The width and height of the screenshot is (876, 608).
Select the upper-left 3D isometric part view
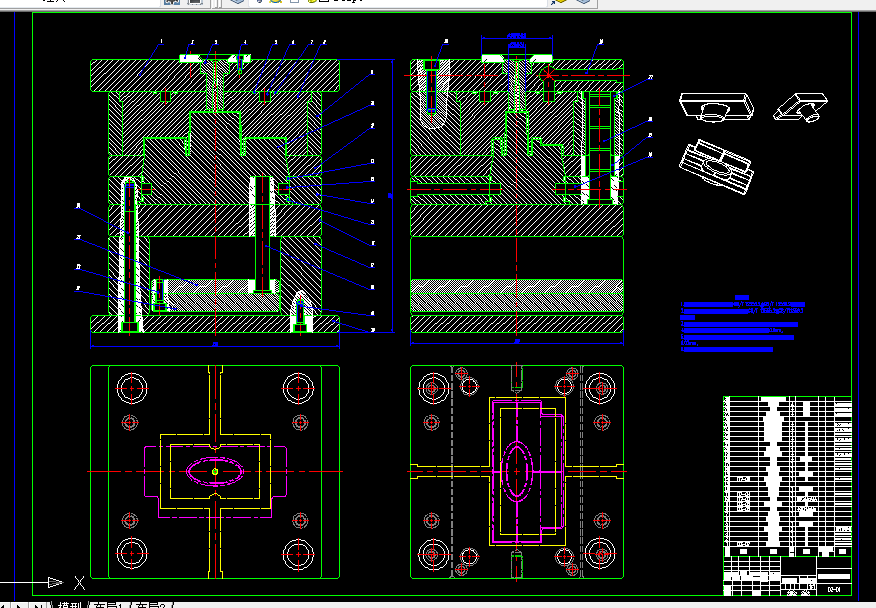pos(716,107)
